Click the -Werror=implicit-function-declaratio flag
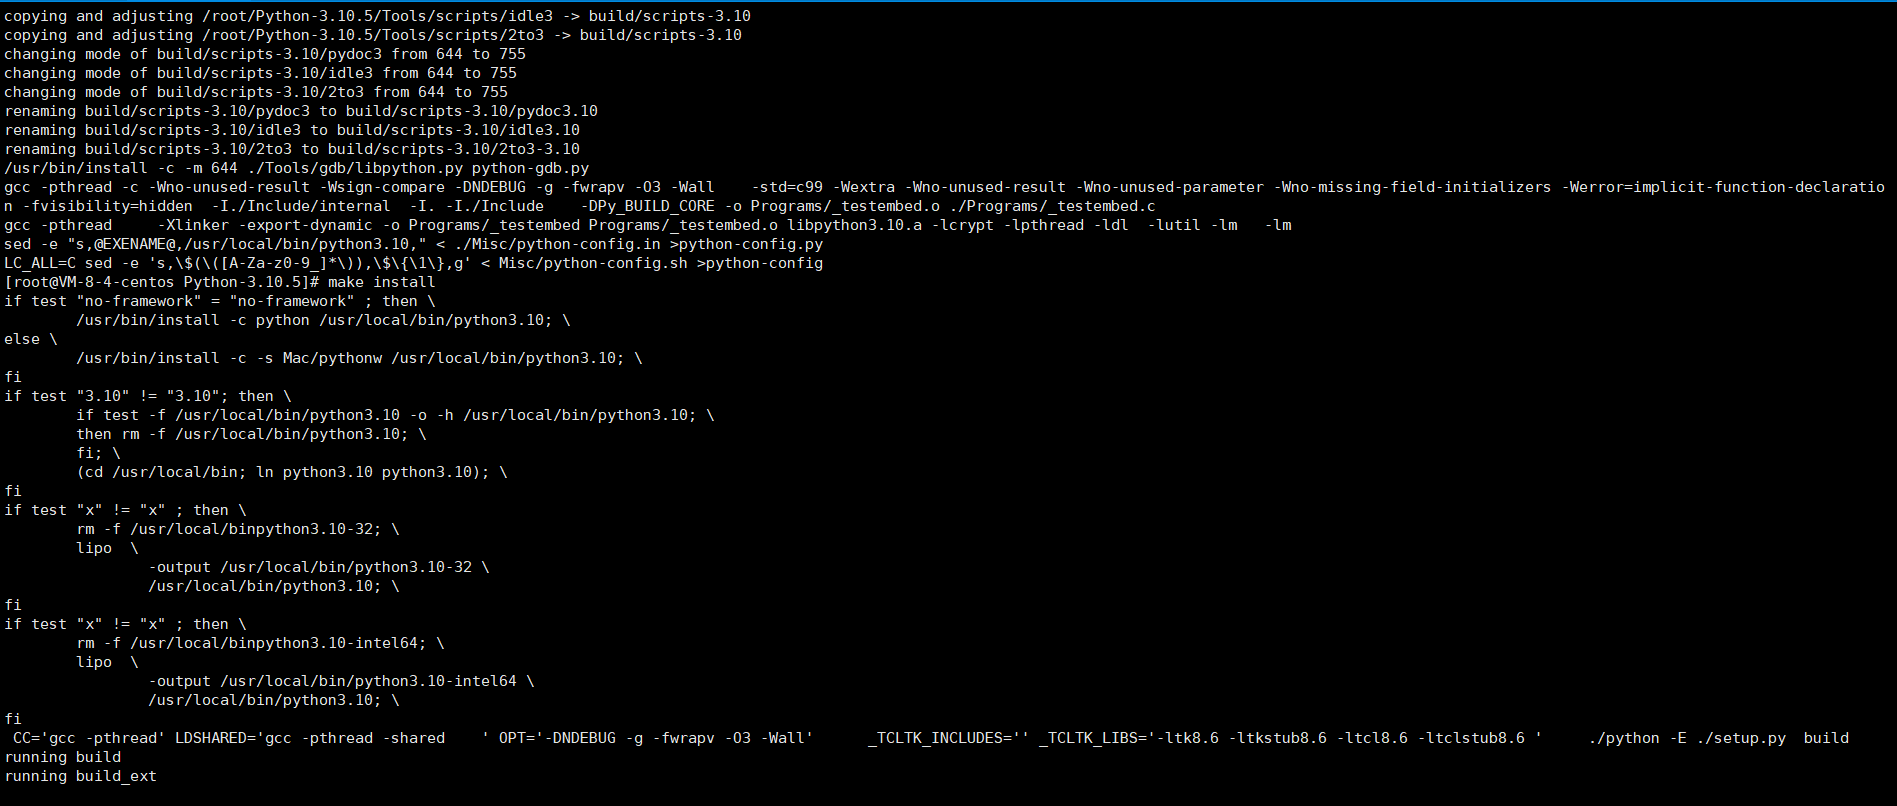The height and width of the screenshot is (806, 1897). 1723,187
